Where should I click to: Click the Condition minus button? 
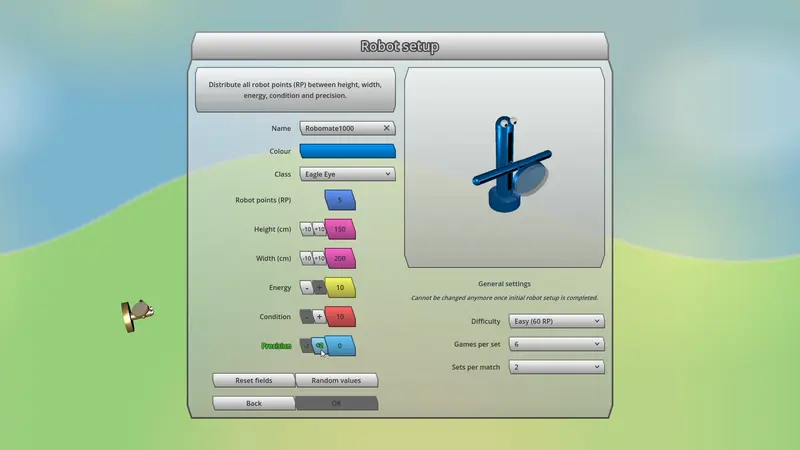pos(307,316)
